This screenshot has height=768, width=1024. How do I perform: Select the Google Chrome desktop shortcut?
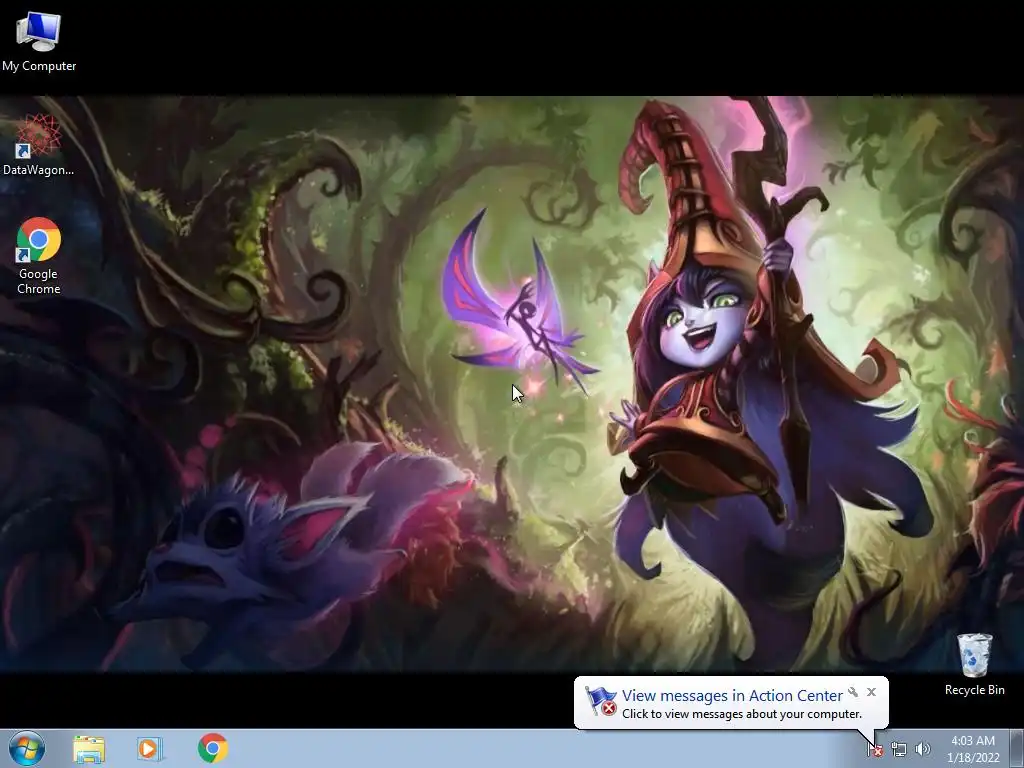click(x=39, y=256)
